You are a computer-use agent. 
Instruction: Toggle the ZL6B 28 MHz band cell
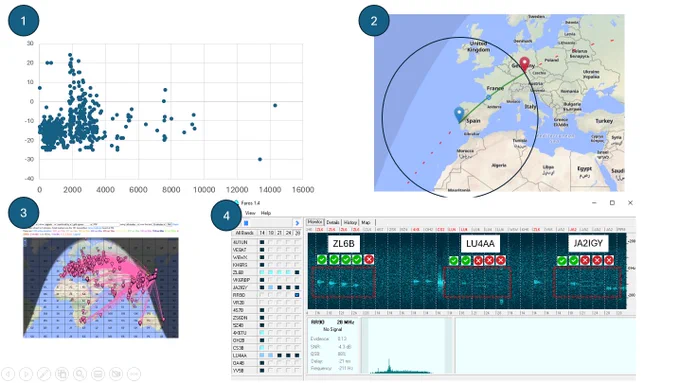point(297,272)
